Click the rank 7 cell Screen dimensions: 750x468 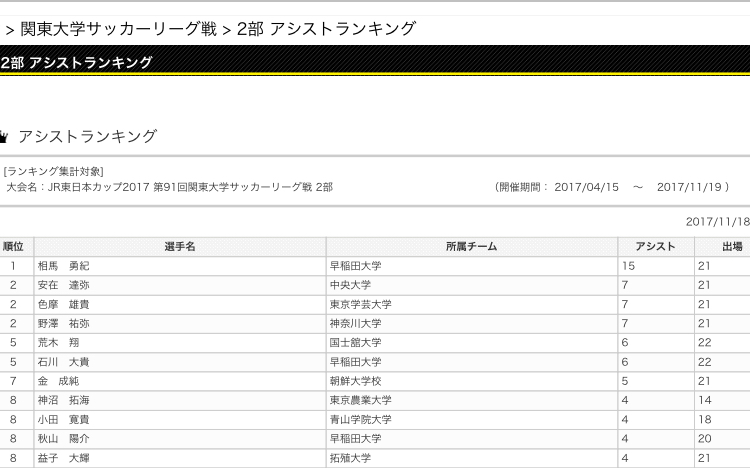13,381
